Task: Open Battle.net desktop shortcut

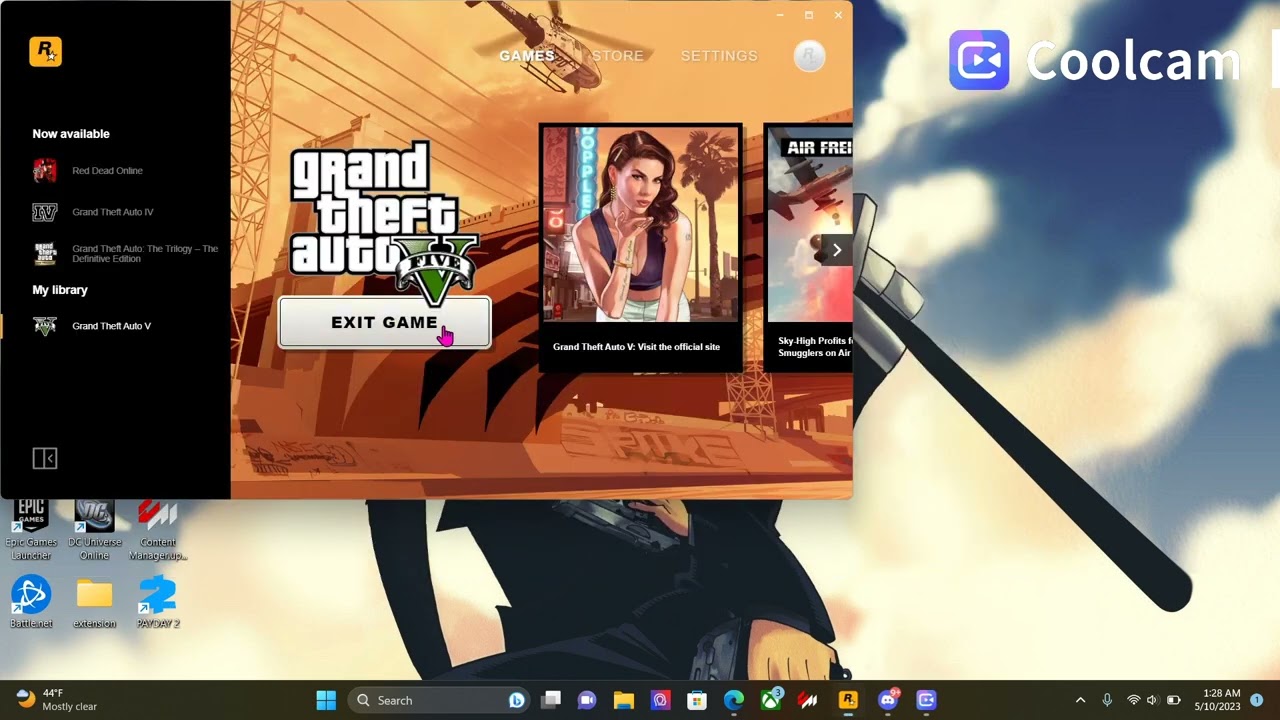Action: 31,603
